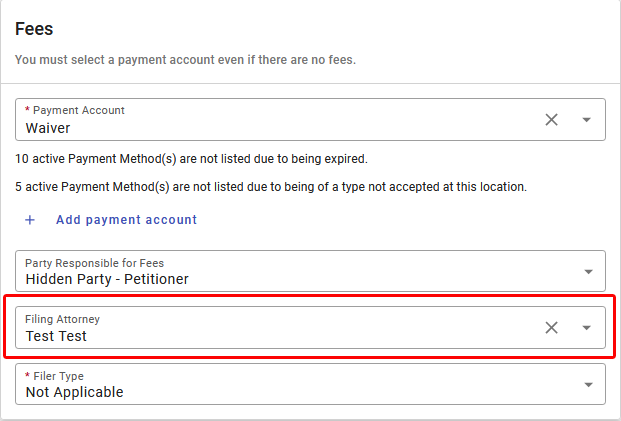The width and height of the screenshot is (621, 421).
Task: Clear the Payment Account selection
Action: pyautogui.click(x=551, y=120)
